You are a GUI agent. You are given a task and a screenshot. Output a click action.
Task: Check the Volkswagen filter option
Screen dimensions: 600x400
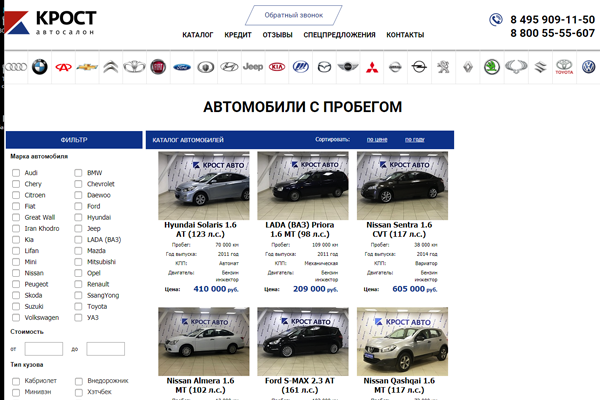(16, 317)
